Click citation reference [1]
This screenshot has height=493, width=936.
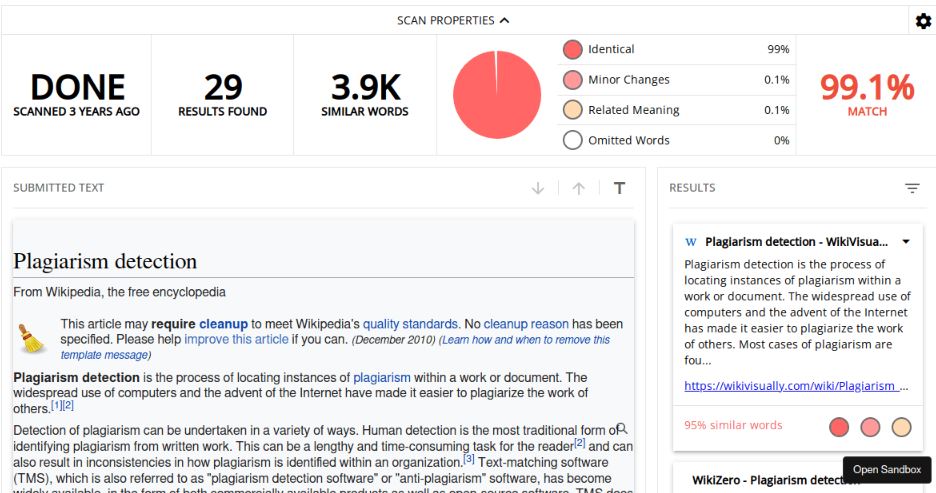pos(56,406)
